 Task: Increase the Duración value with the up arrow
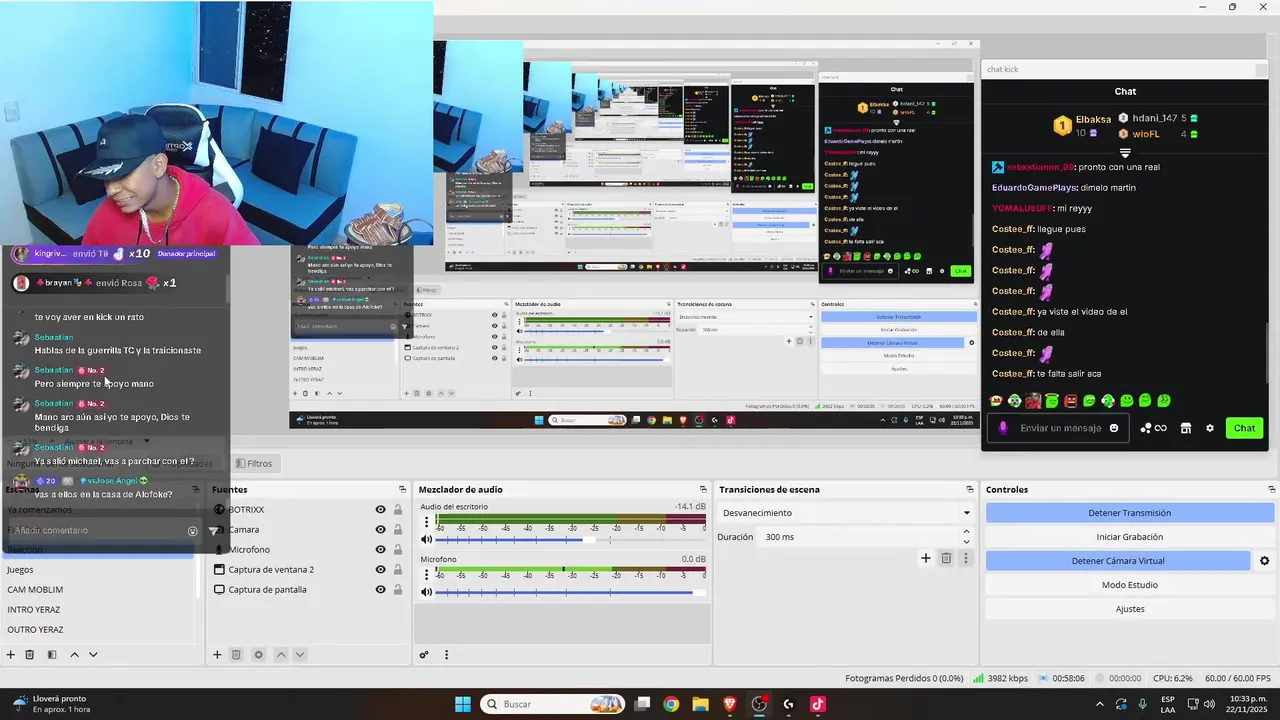(966, 533)
